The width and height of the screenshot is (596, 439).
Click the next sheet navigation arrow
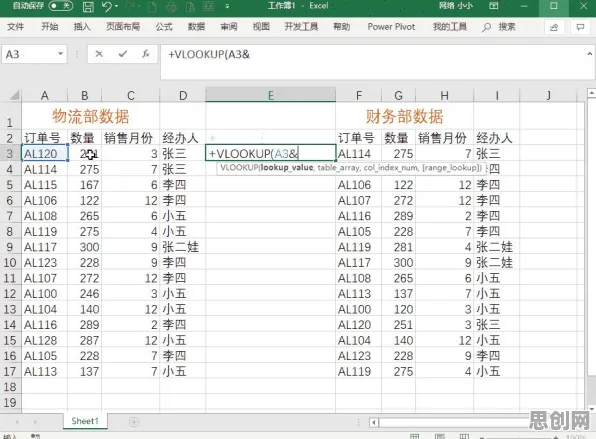(35, 422)
